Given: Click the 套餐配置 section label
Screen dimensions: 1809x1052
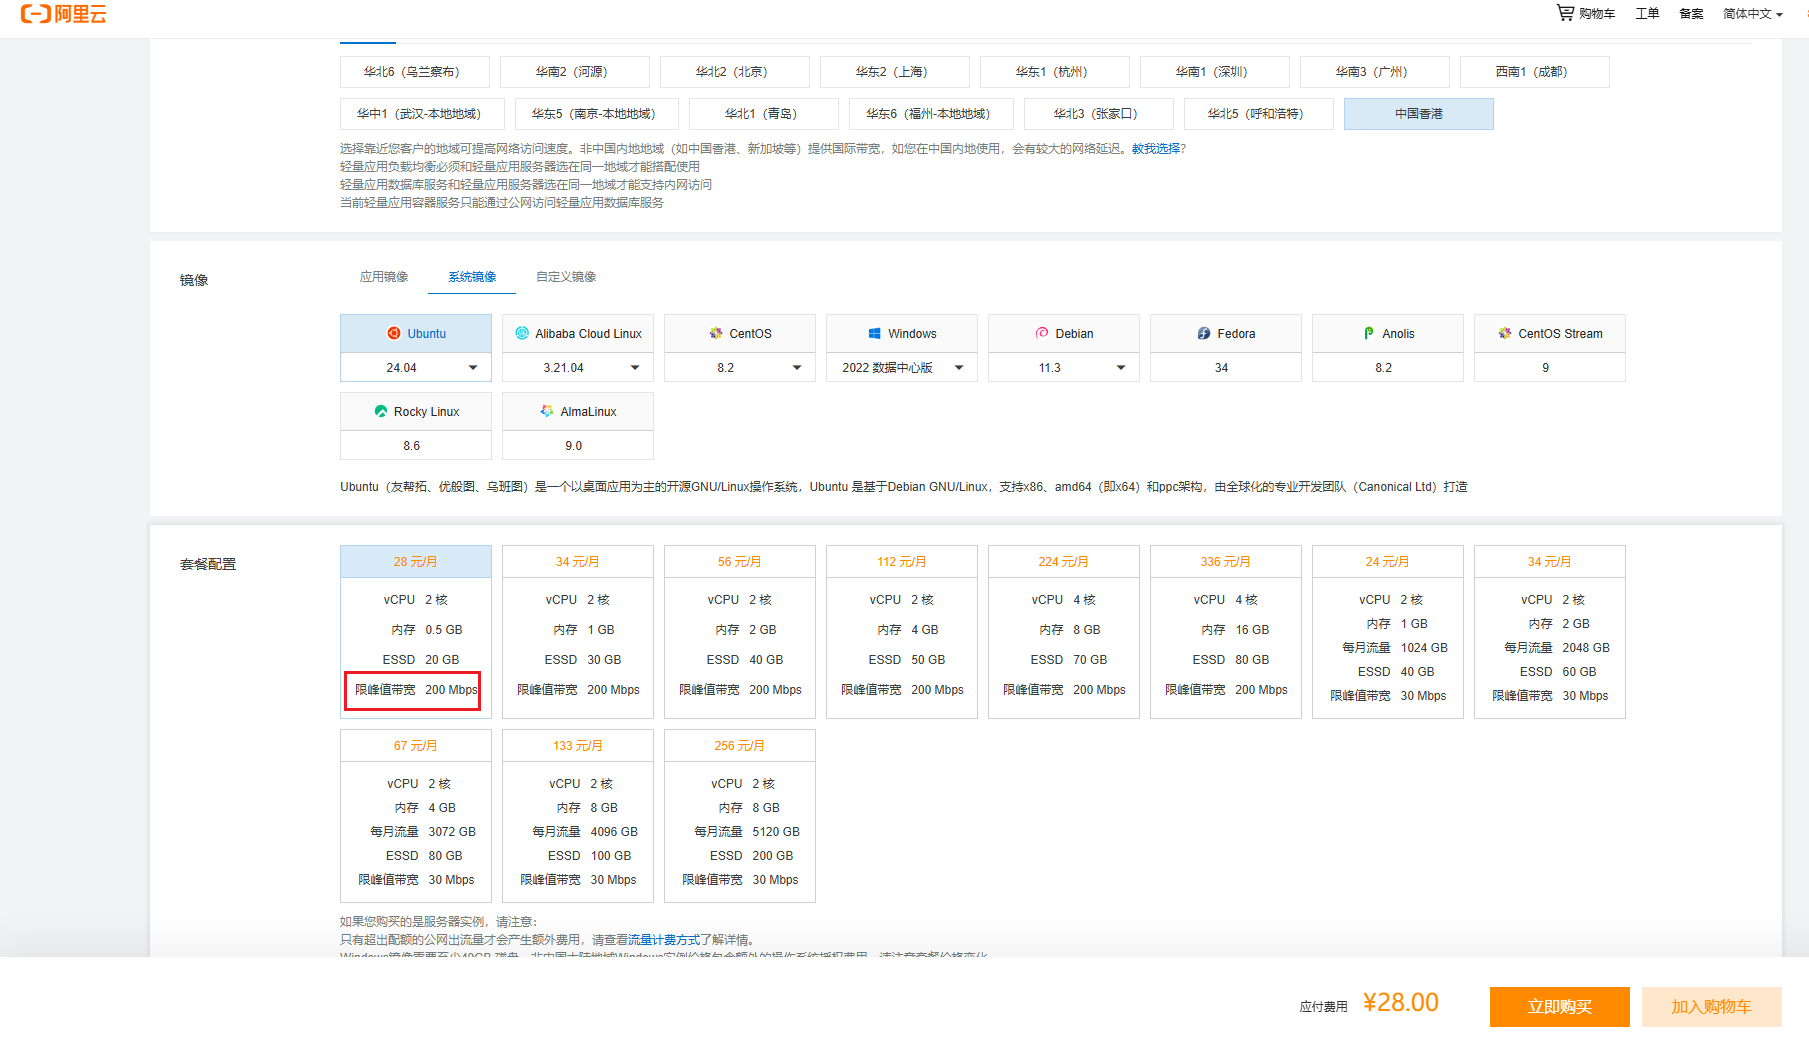Looking at the screenshot, I should coord(208,564).
